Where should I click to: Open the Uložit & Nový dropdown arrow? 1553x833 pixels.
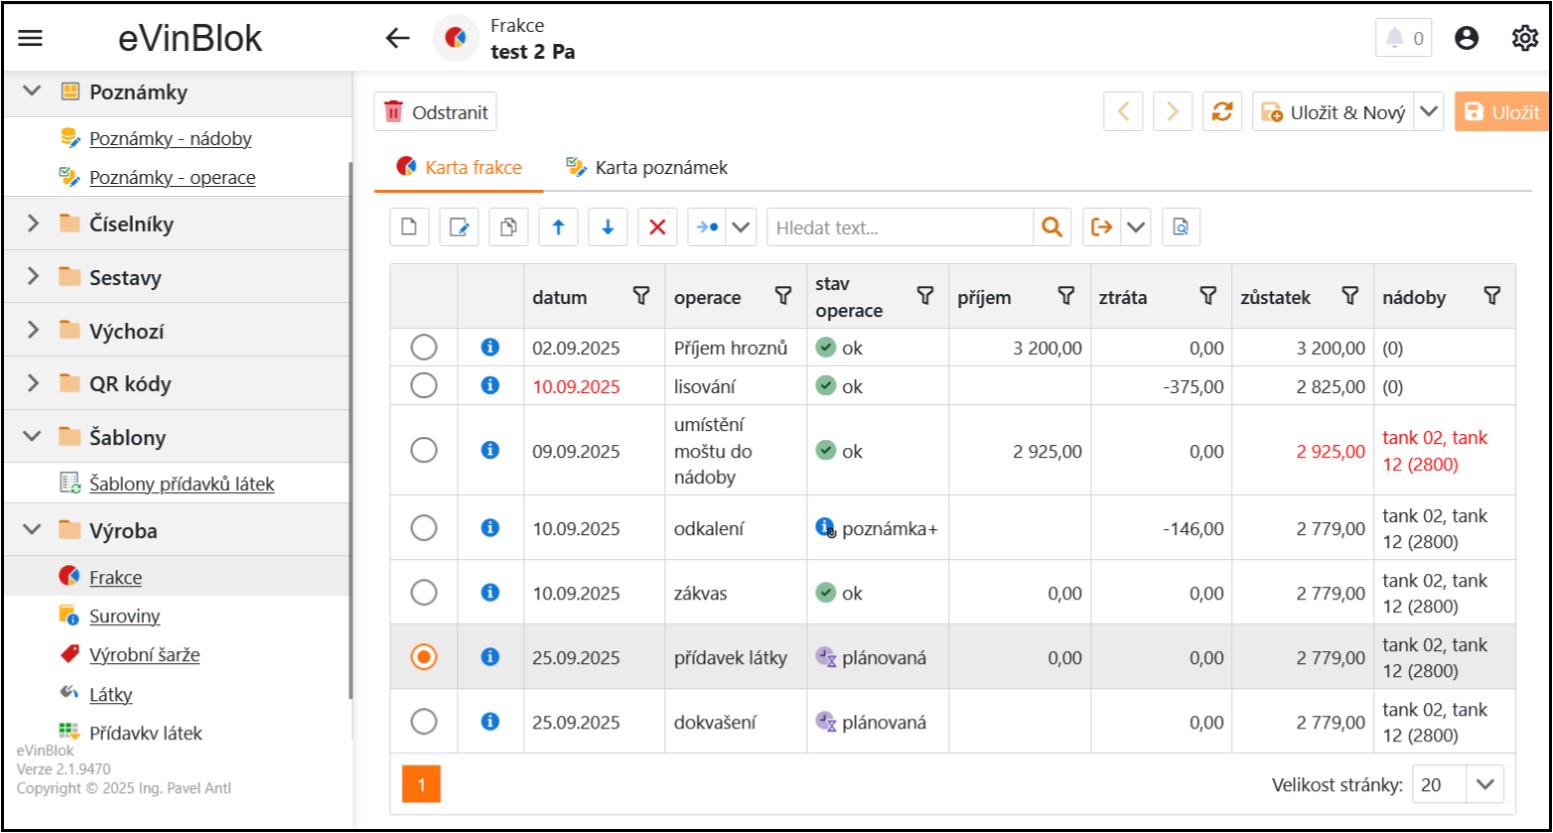click(1429, 112)
